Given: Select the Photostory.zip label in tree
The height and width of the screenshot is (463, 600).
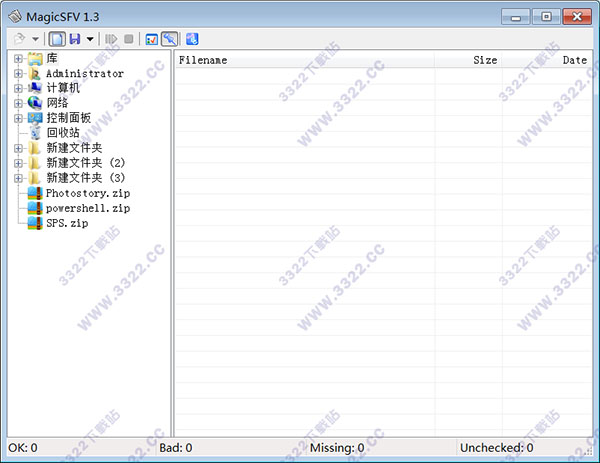Looking at the screenshot, I should (88, 193).
